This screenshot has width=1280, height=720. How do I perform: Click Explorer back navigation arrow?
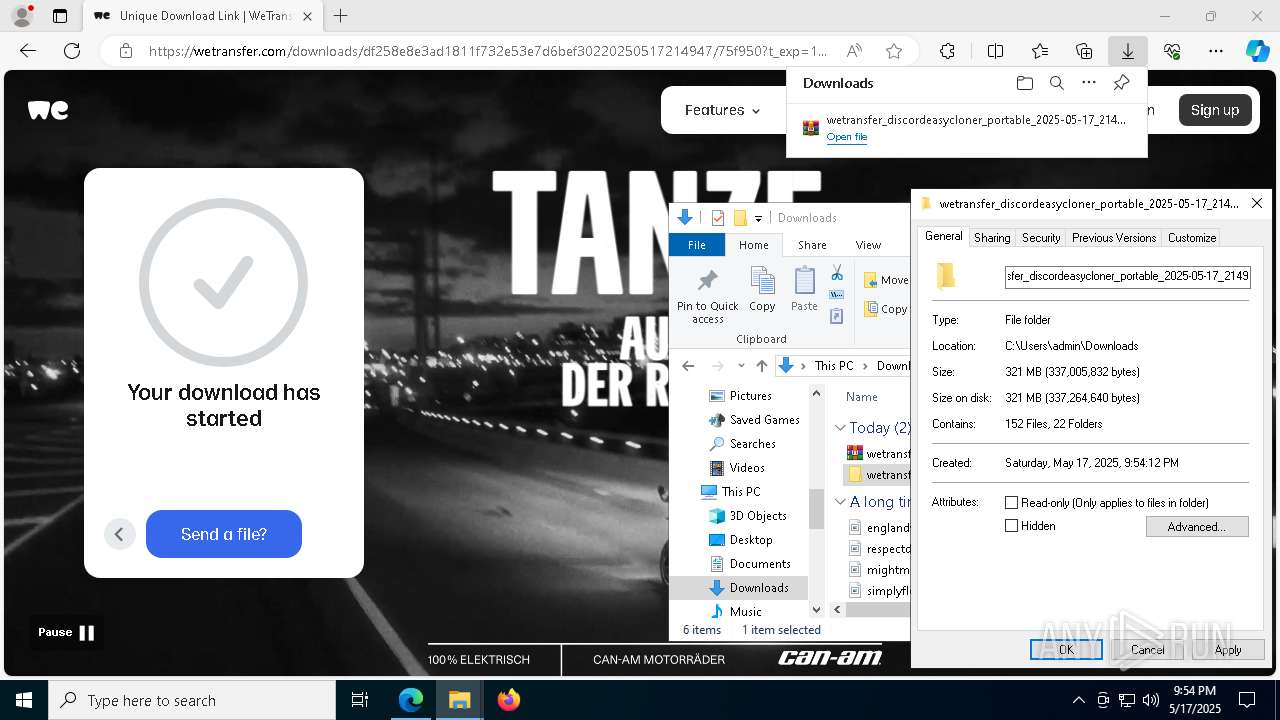click(688, 366)
